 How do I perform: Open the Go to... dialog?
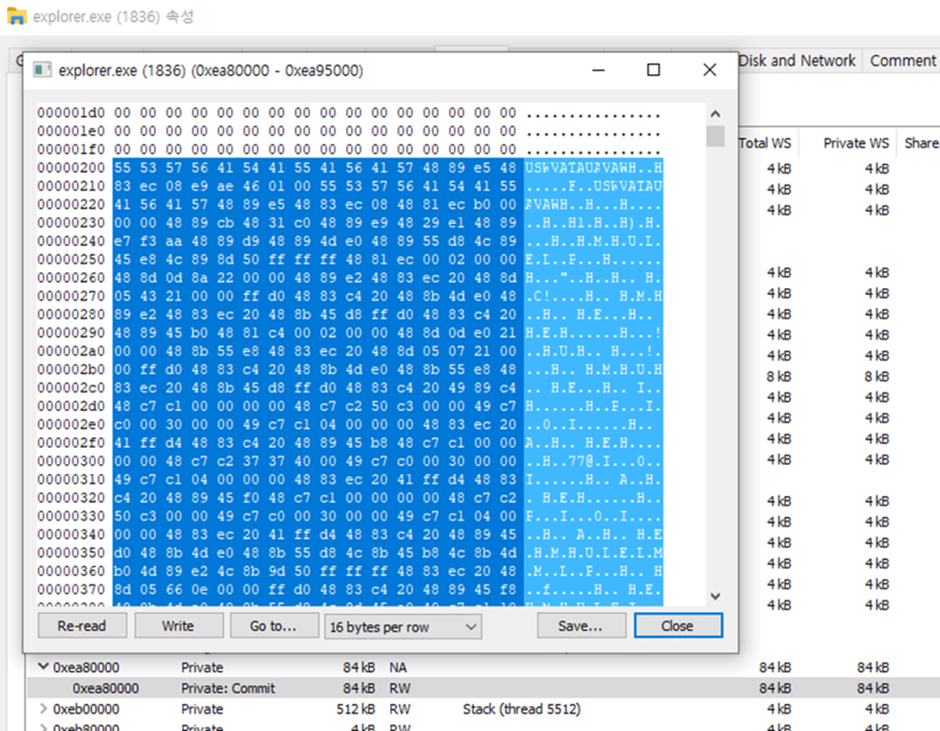273,625
